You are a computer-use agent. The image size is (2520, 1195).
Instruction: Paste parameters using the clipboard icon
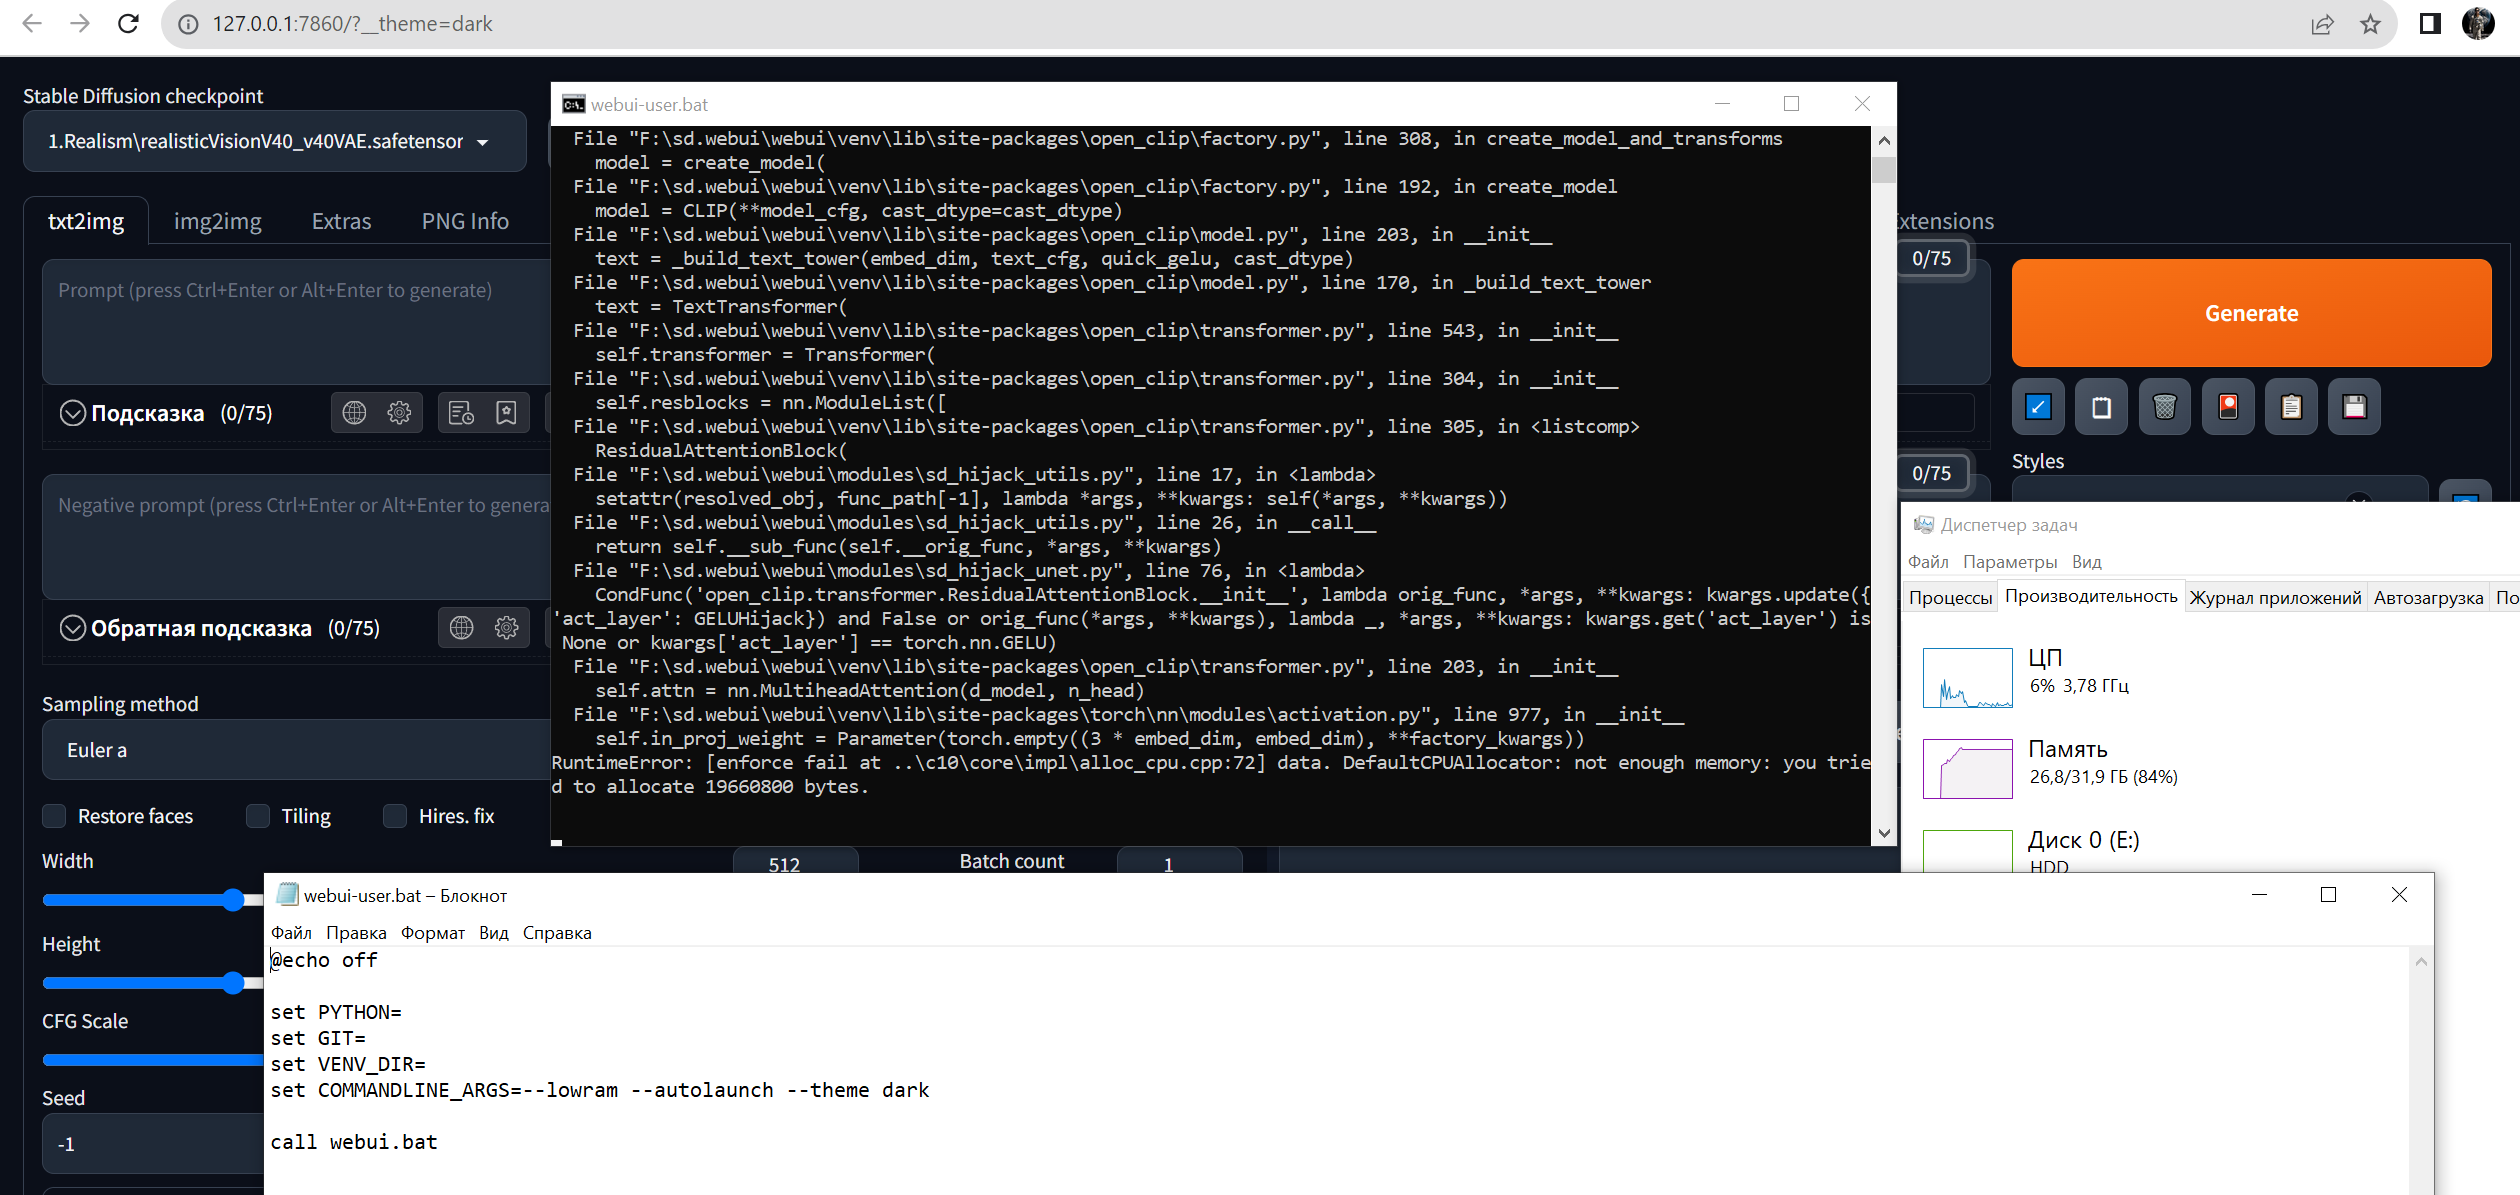[2291, 407]
